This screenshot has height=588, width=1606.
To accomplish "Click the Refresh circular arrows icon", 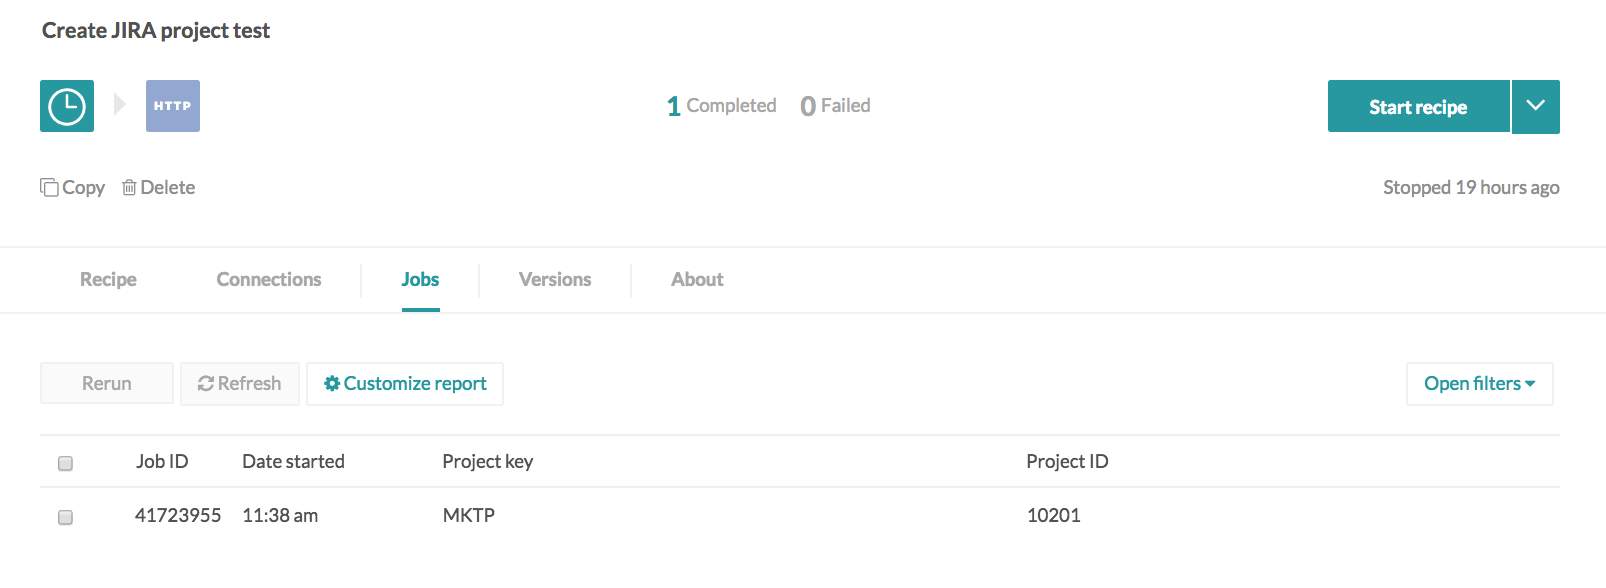I will pyautogui.click(x=206, y=383).
